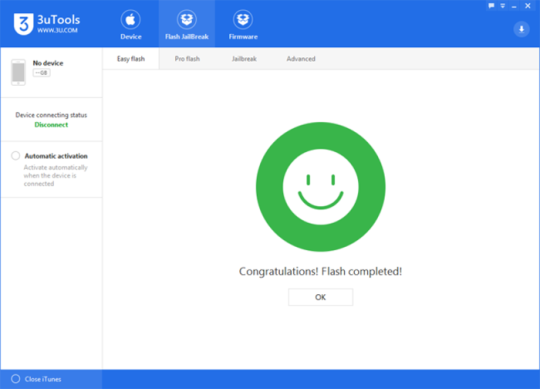Switch to the Easy flash tab
This screenshot has width=540, height=389.
[131, 59]
